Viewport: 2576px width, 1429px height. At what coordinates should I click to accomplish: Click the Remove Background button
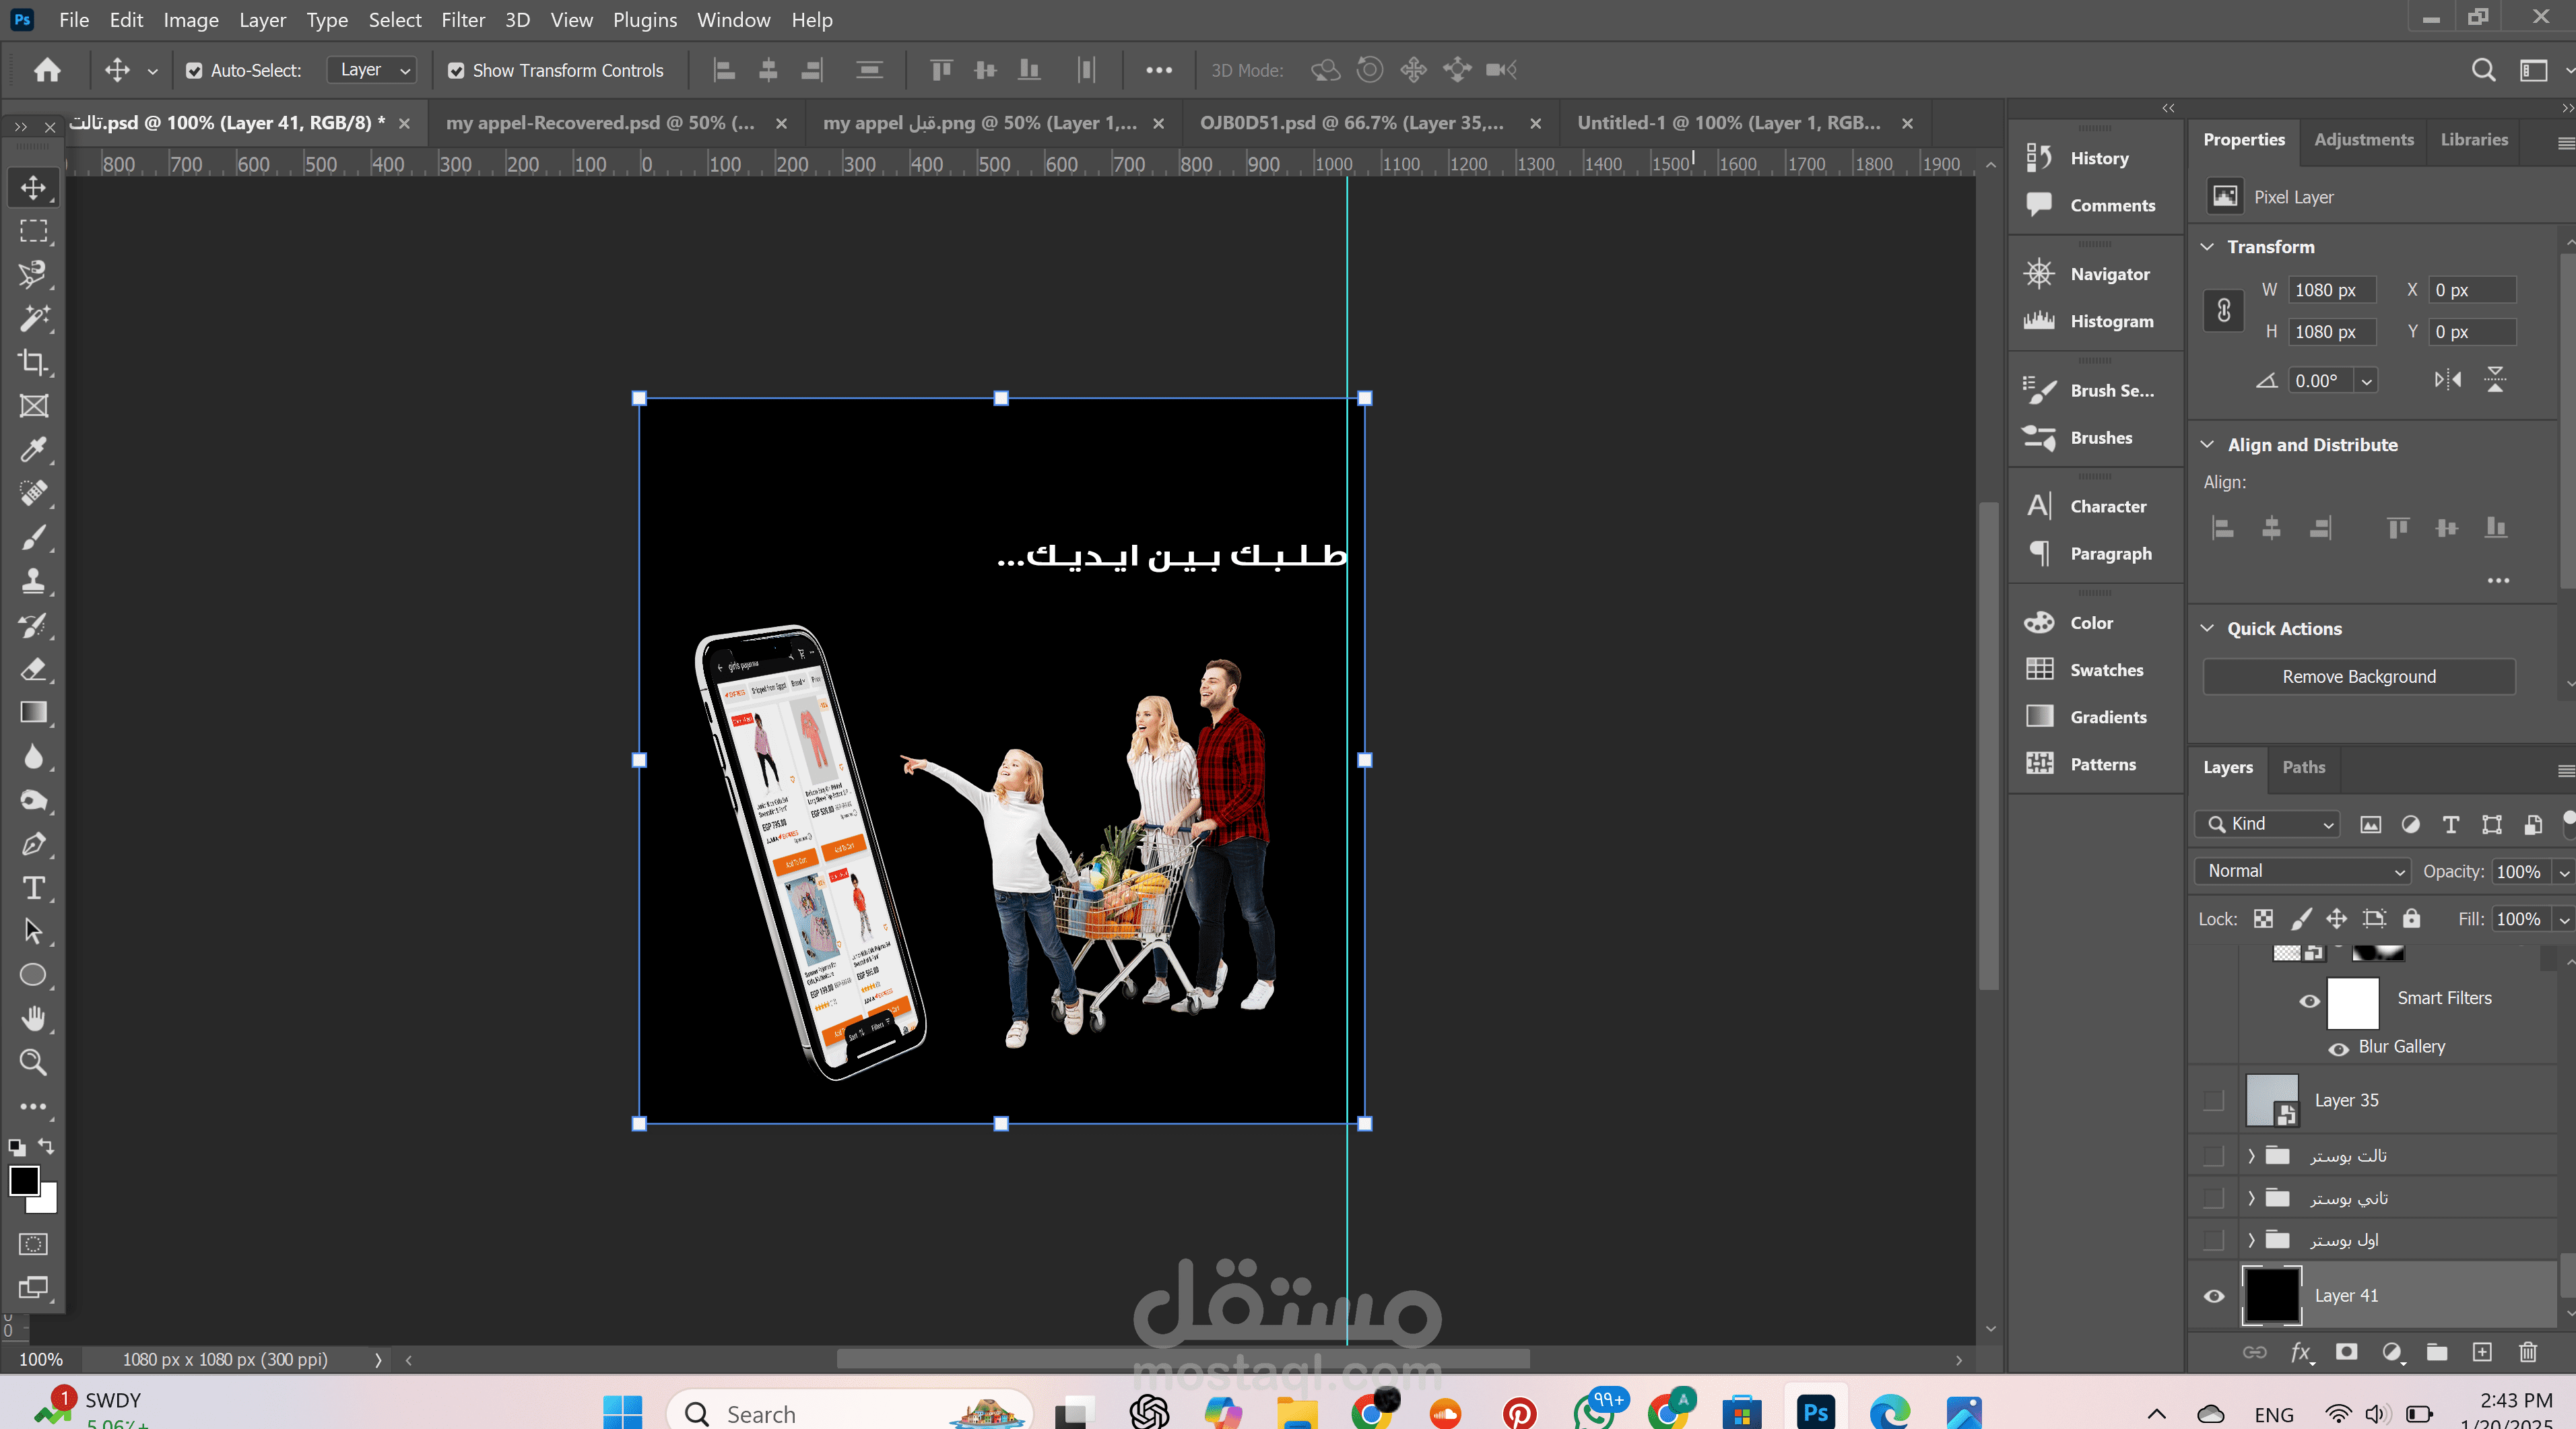tap(2359, 677)
